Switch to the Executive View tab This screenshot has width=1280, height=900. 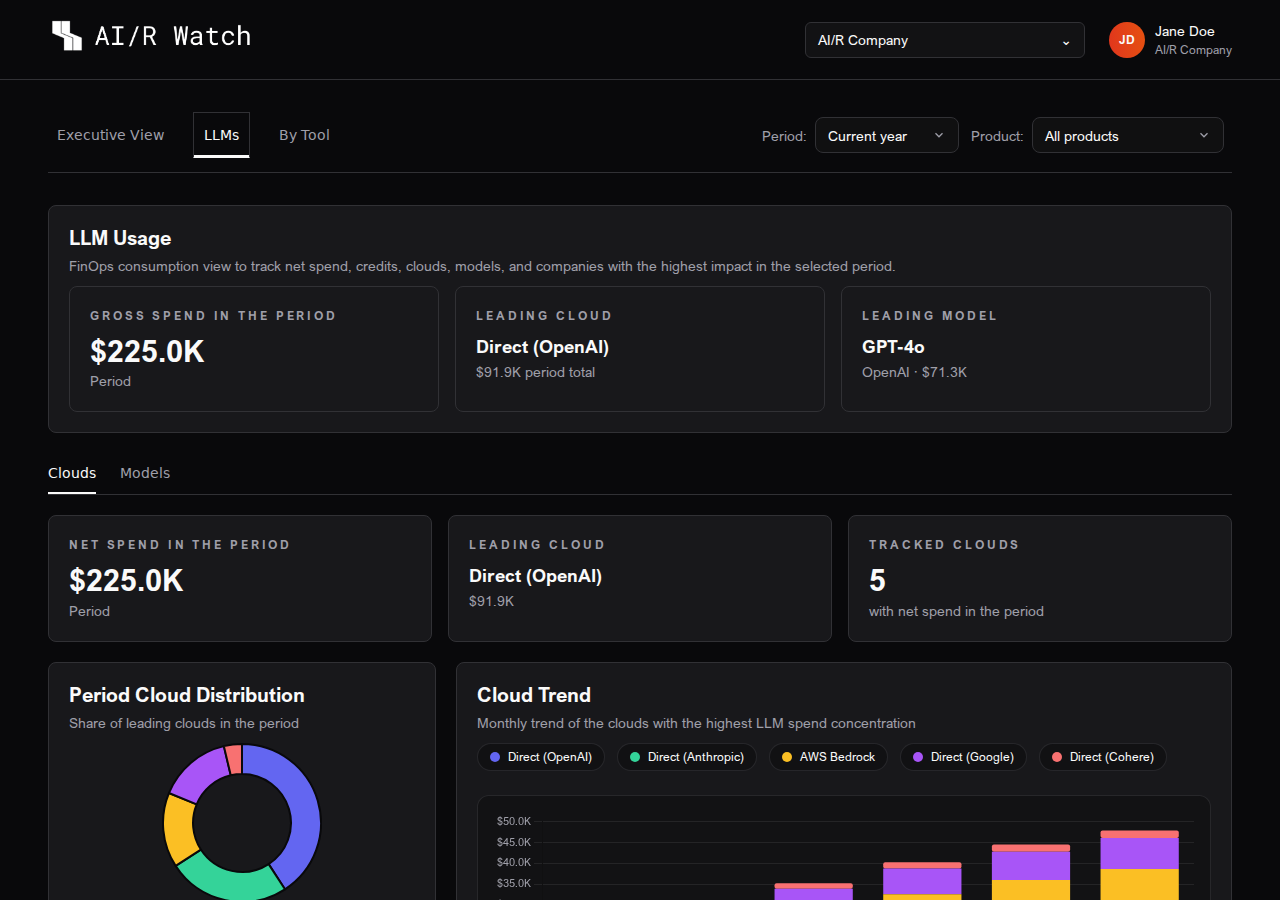pyautogui.click(x=111, y=135)
